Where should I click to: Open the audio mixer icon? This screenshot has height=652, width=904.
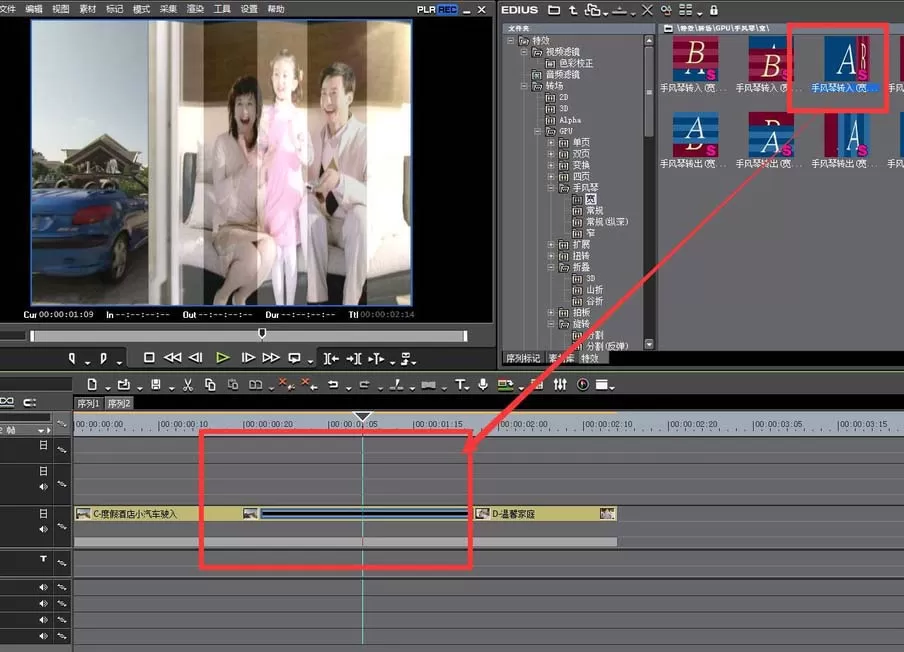[560, 384]
